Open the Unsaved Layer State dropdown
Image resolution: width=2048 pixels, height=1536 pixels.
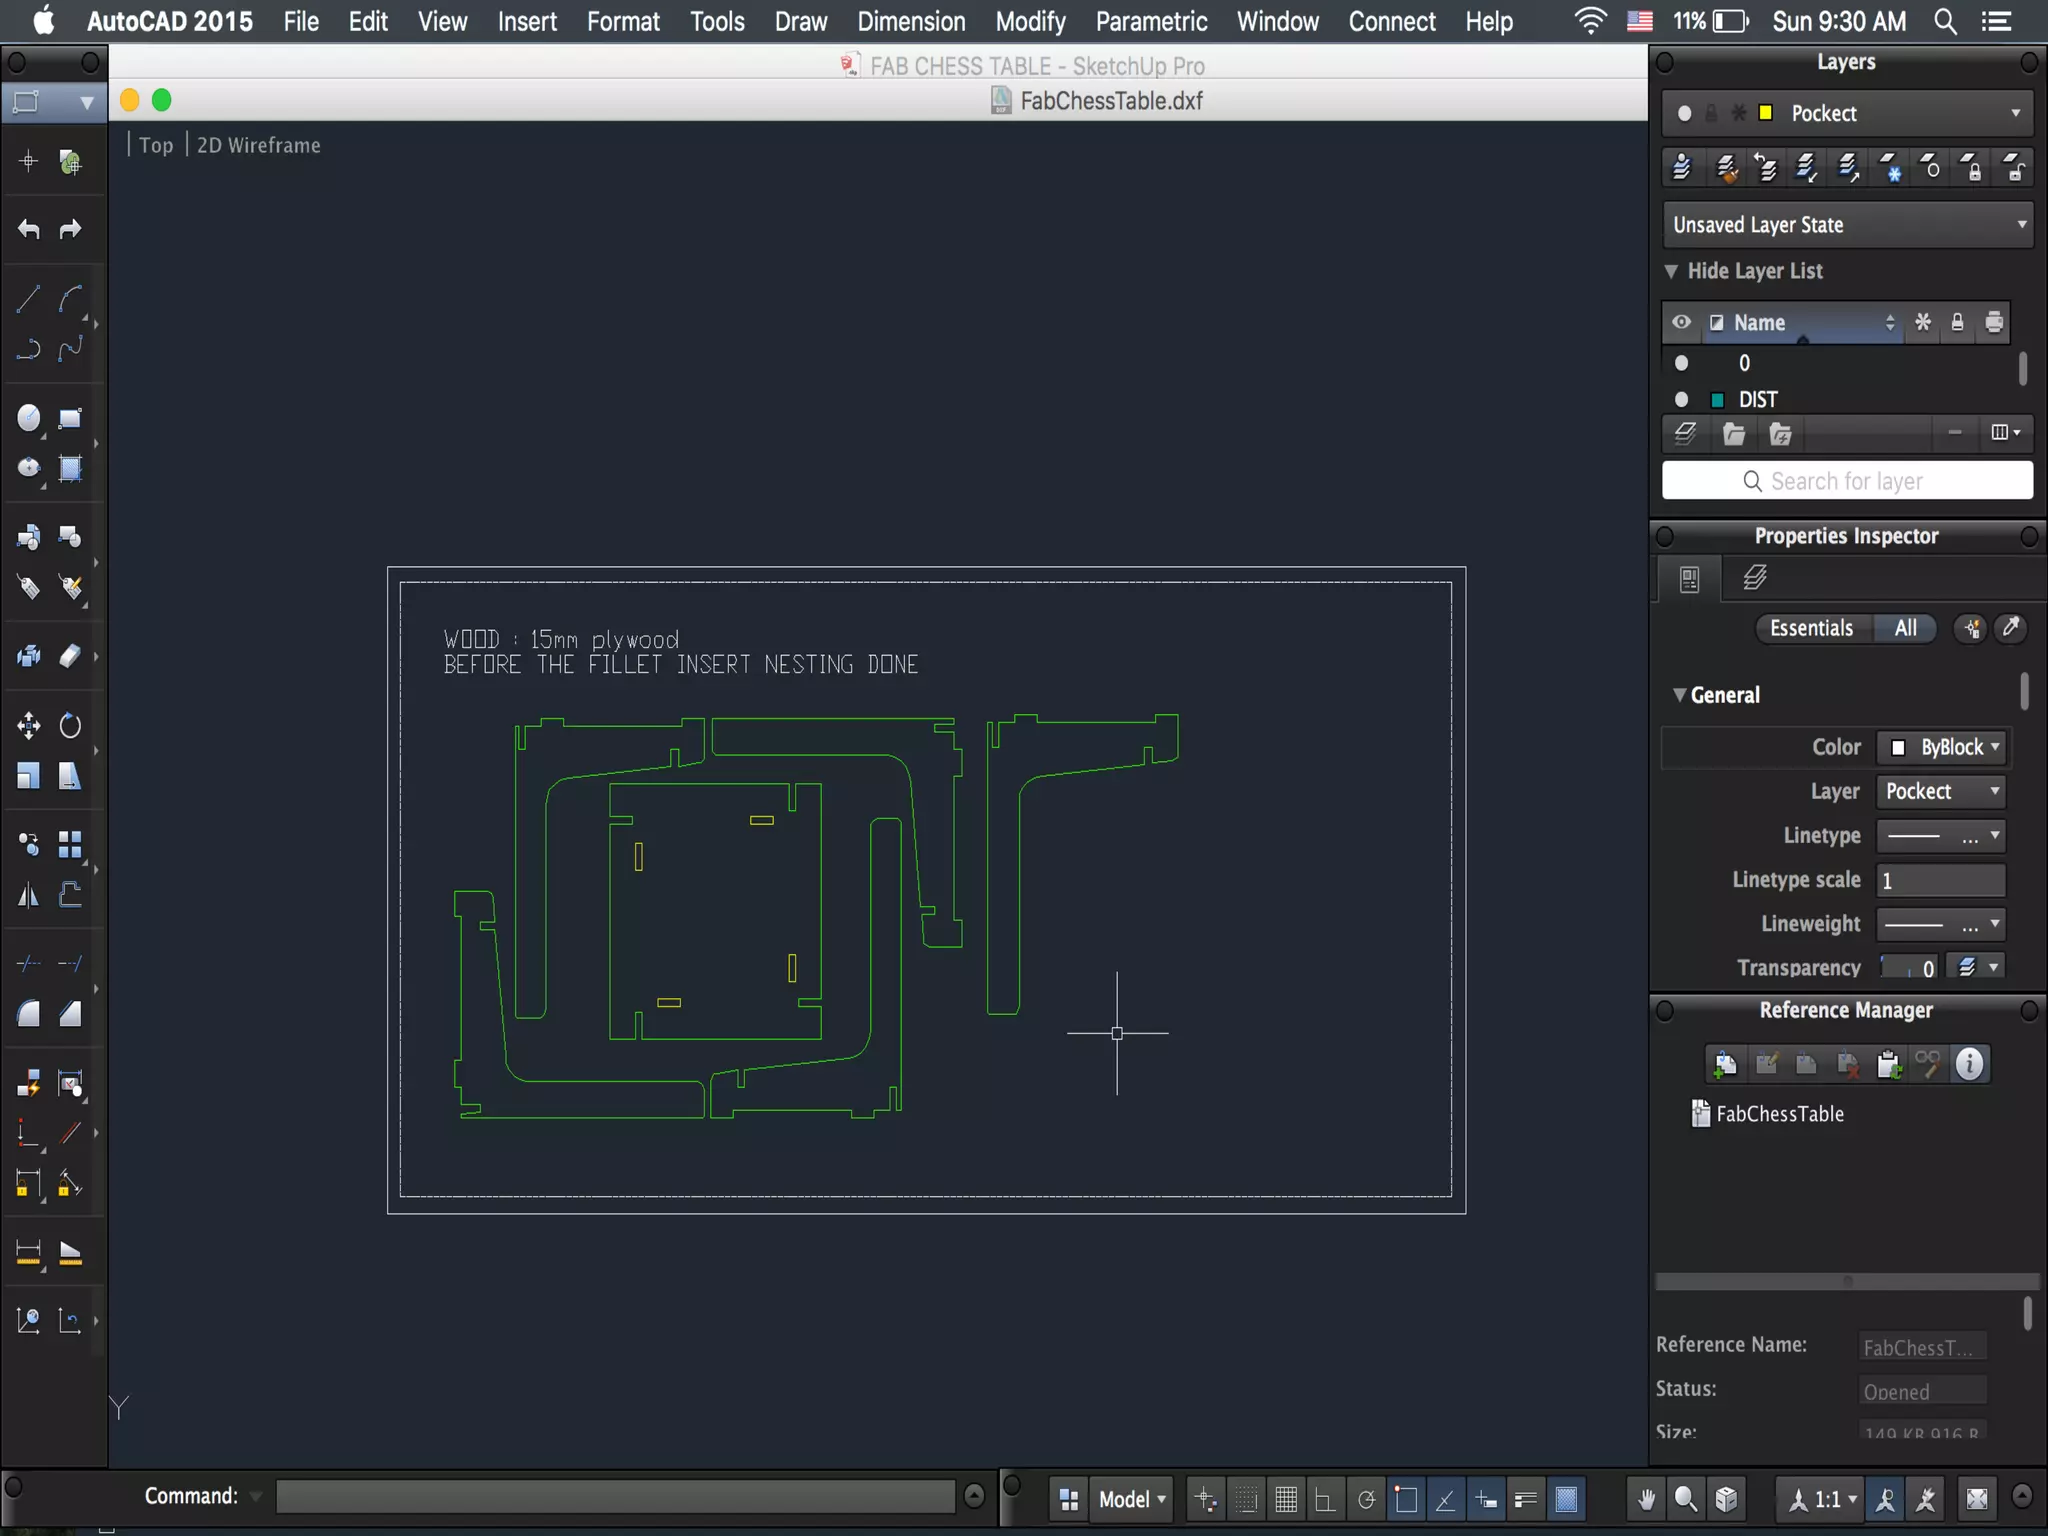click(1847, 225)
